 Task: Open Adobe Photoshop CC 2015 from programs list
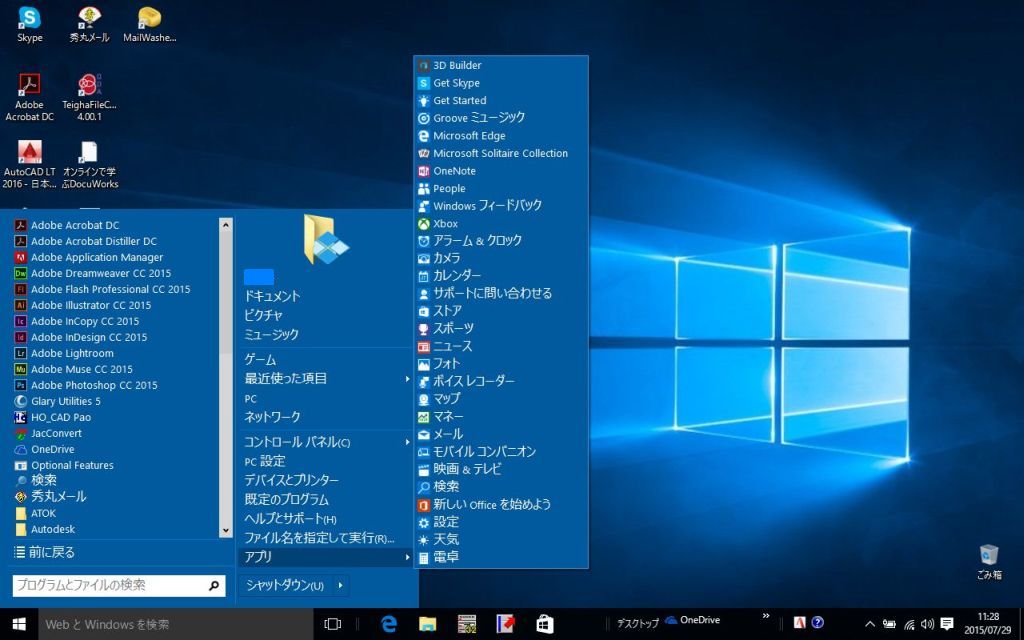[x=93, y=385]
